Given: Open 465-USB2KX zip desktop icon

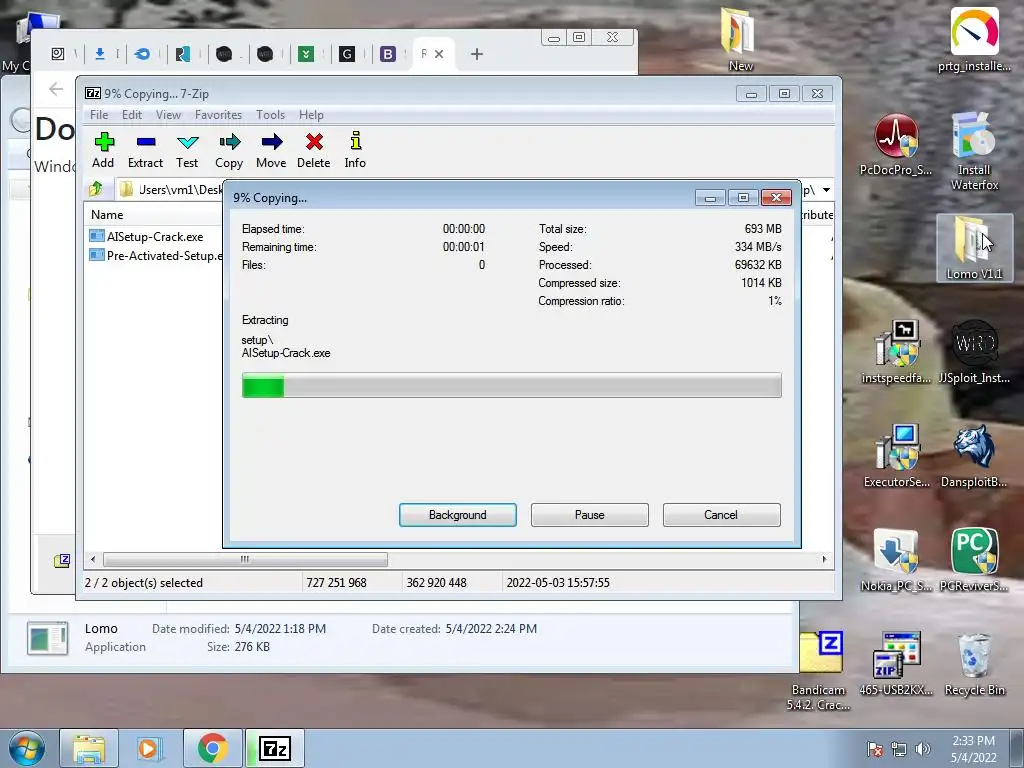Looking at the screenshot, I should click(x=896, y=664).
